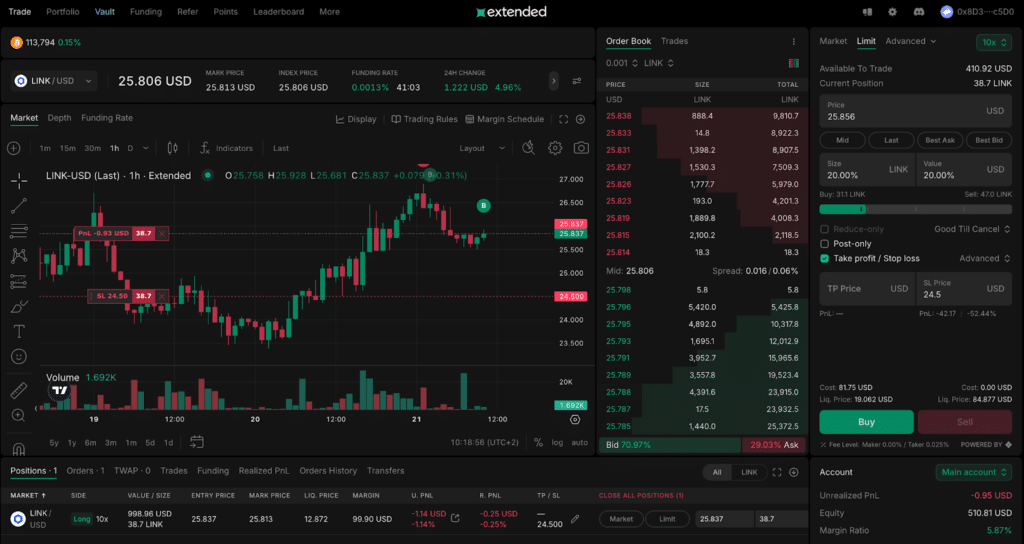The width and height of the screenshot is (1024, 544).
Task: Activate the zoom in tool
Action: pos(19,415)
